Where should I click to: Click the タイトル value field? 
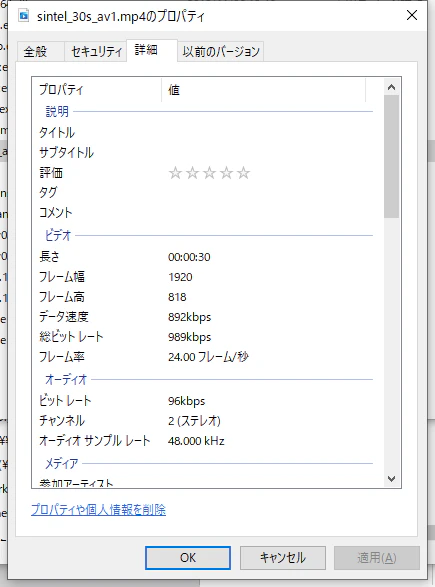(267, 133)
